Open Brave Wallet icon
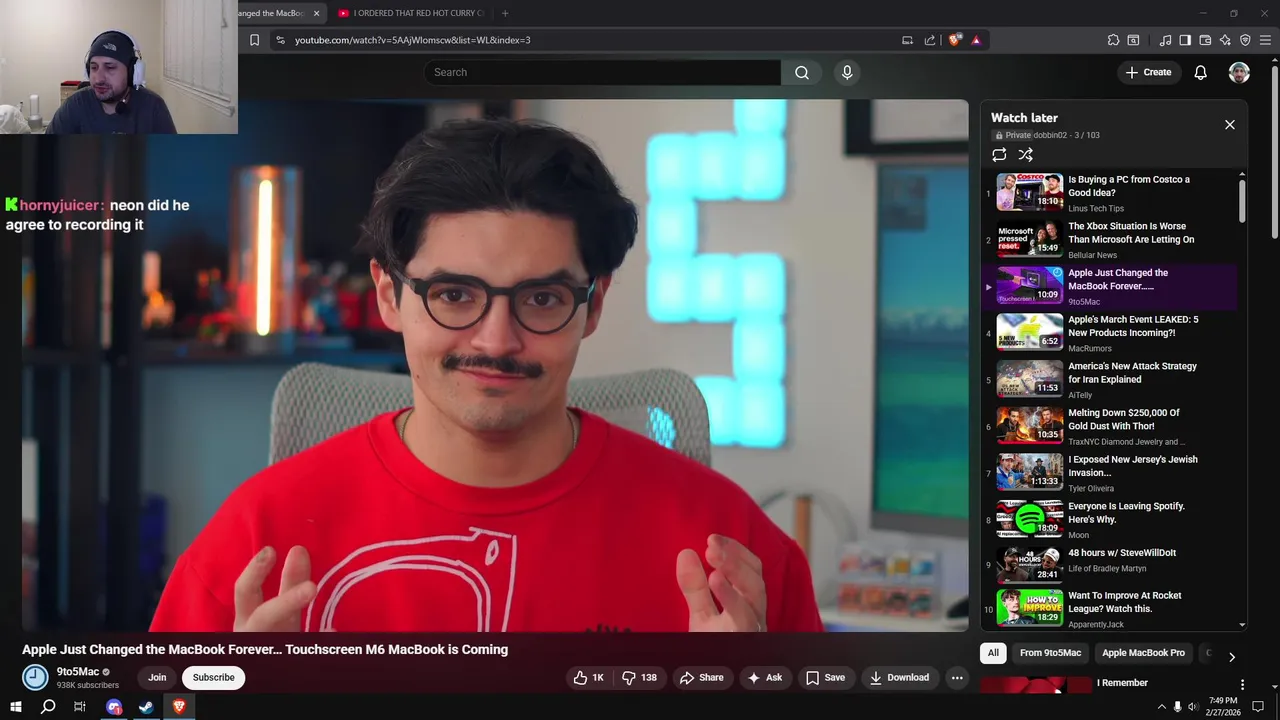This screenshot has height=720, width=1280. click(x=1205, y=40)
